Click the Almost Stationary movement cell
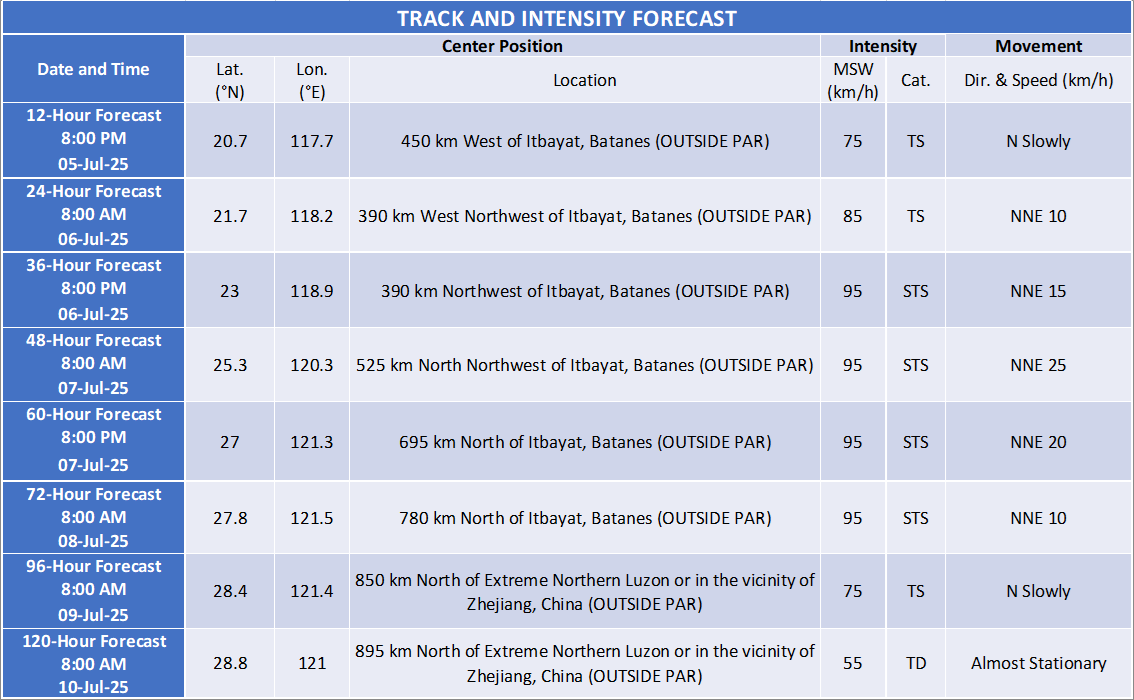 (1039, 663)
